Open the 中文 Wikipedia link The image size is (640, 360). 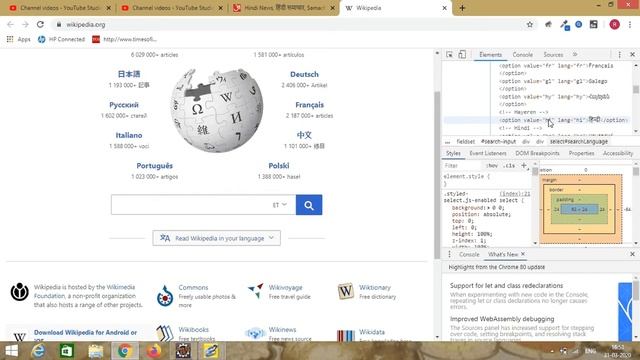tap(304, 135)
